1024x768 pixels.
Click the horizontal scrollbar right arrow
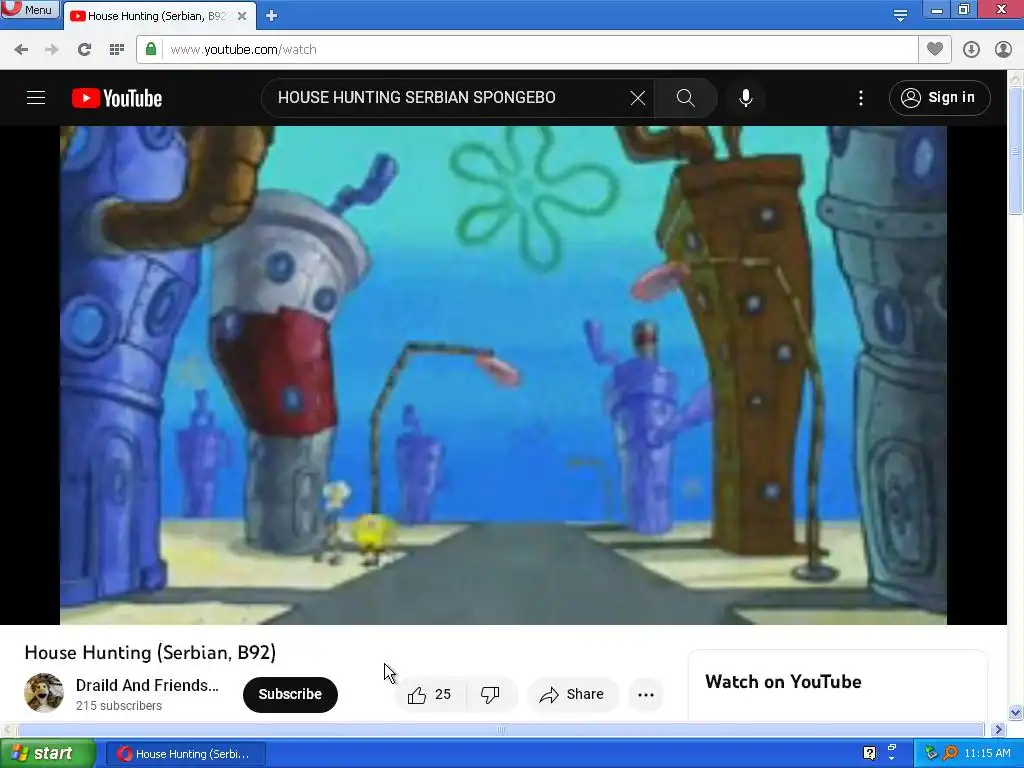pos(998,729)
